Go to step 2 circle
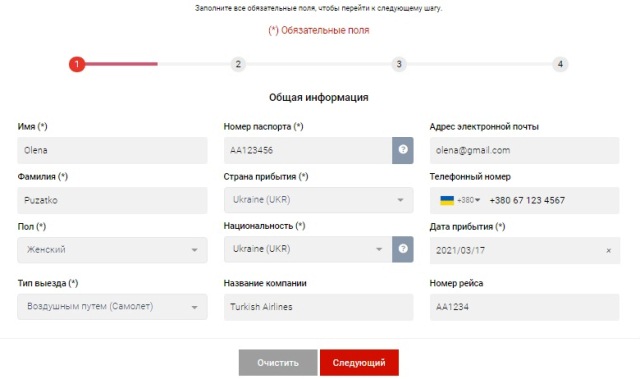The height and width of the screenshot is (379, 640). 238,64
